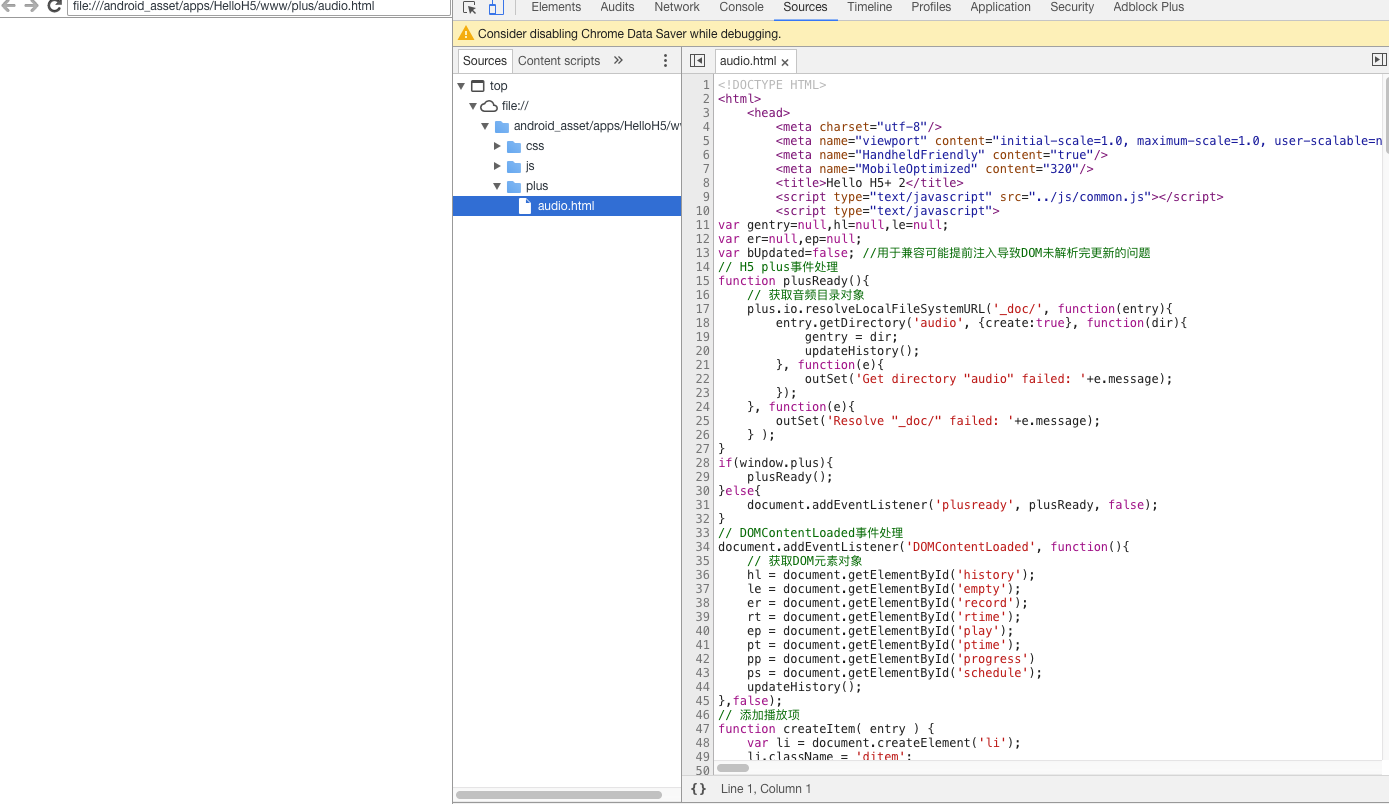Open the three-dot menu in Sources navigator
This screenshot has width=1389, height=804.
[666, 61]
